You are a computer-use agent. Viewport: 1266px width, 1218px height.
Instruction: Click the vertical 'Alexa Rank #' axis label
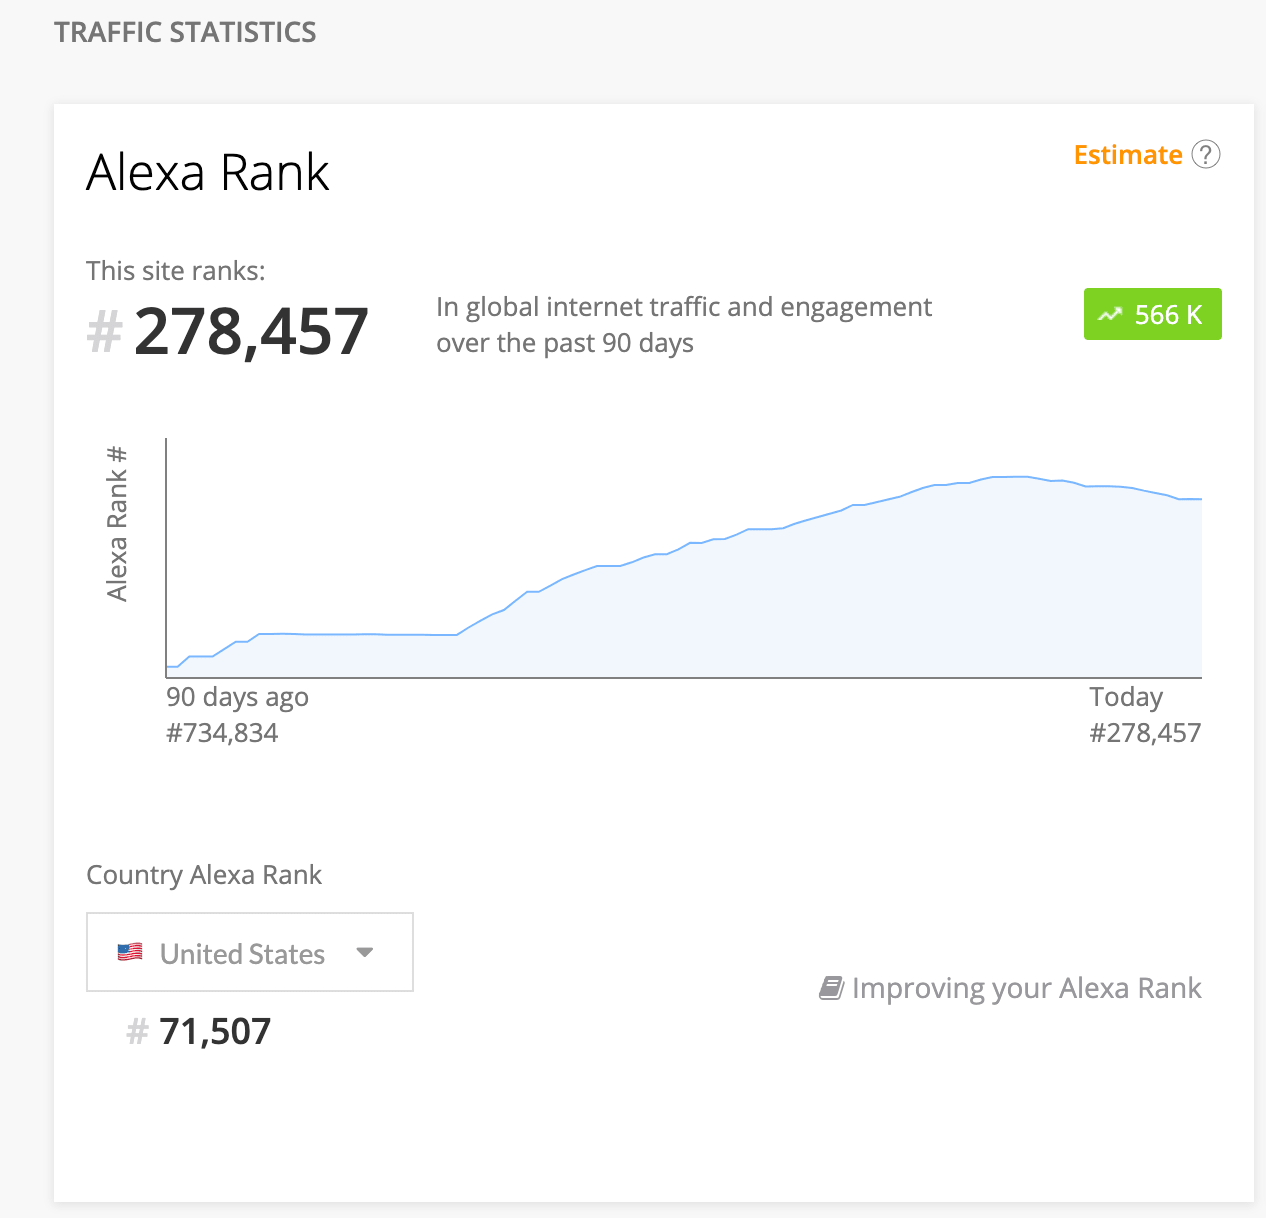pos(117,523)
